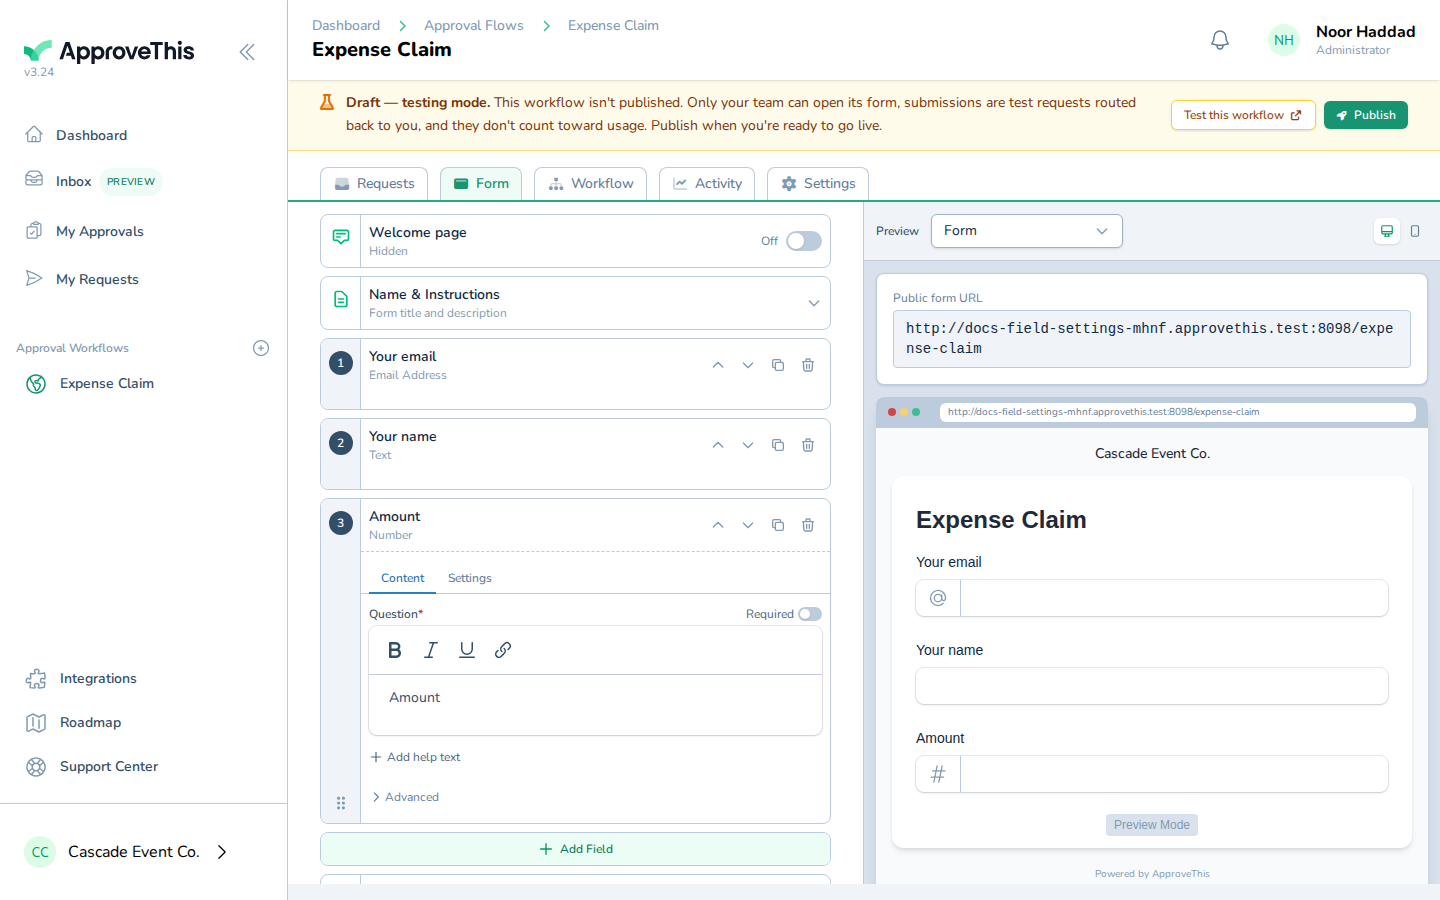Insert a link in question editor
The image size is (1440, 900).
[x=503, y=650]
